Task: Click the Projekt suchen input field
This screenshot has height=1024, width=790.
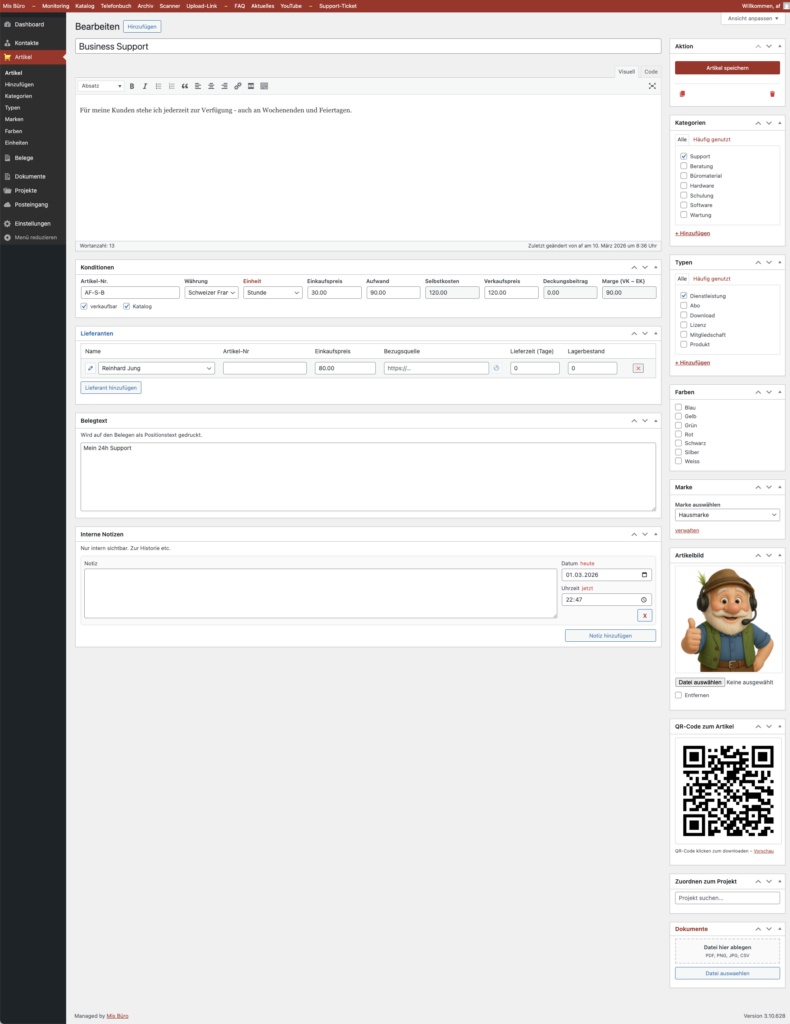Action: (727, 898)
